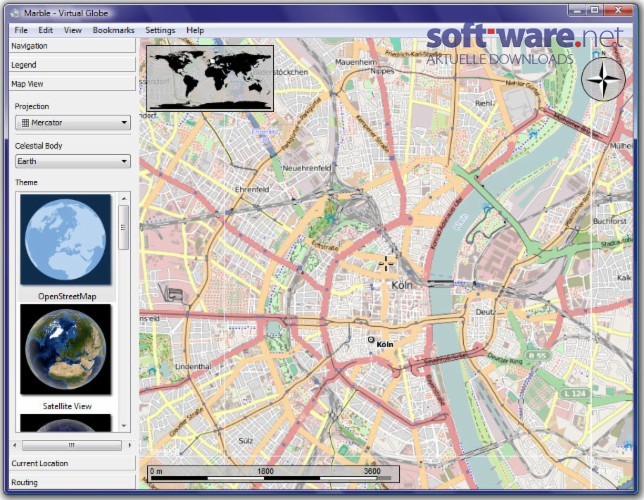Screen dimensions: 644x500
Task: Click the large 'Köln' city name label
Action: point(402,285)
